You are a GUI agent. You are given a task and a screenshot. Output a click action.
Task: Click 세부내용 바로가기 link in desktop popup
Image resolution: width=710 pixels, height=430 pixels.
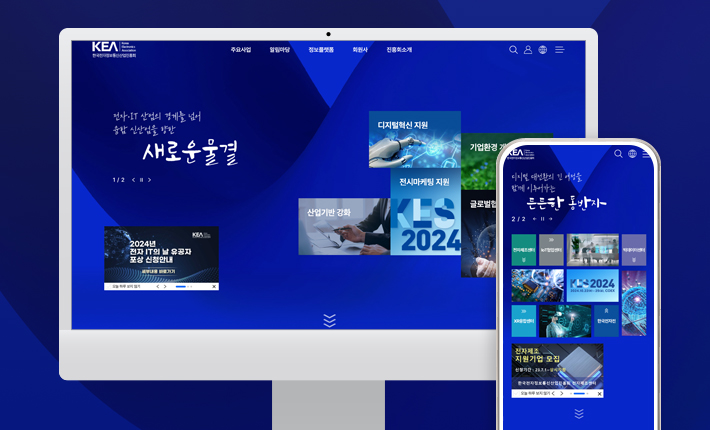pyautogui.click(x=158, y=272)
